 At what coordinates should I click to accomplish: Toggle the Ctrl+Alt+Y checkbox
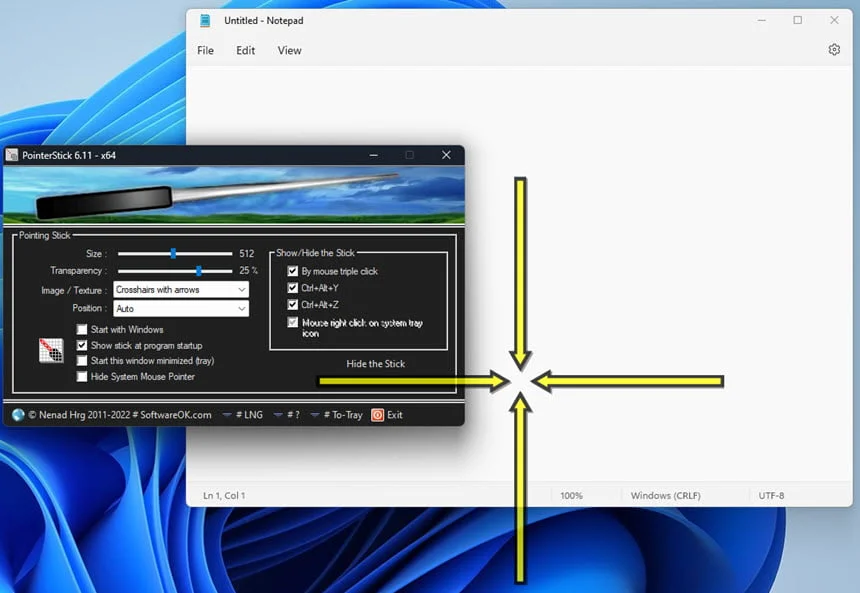coord(293,287)
